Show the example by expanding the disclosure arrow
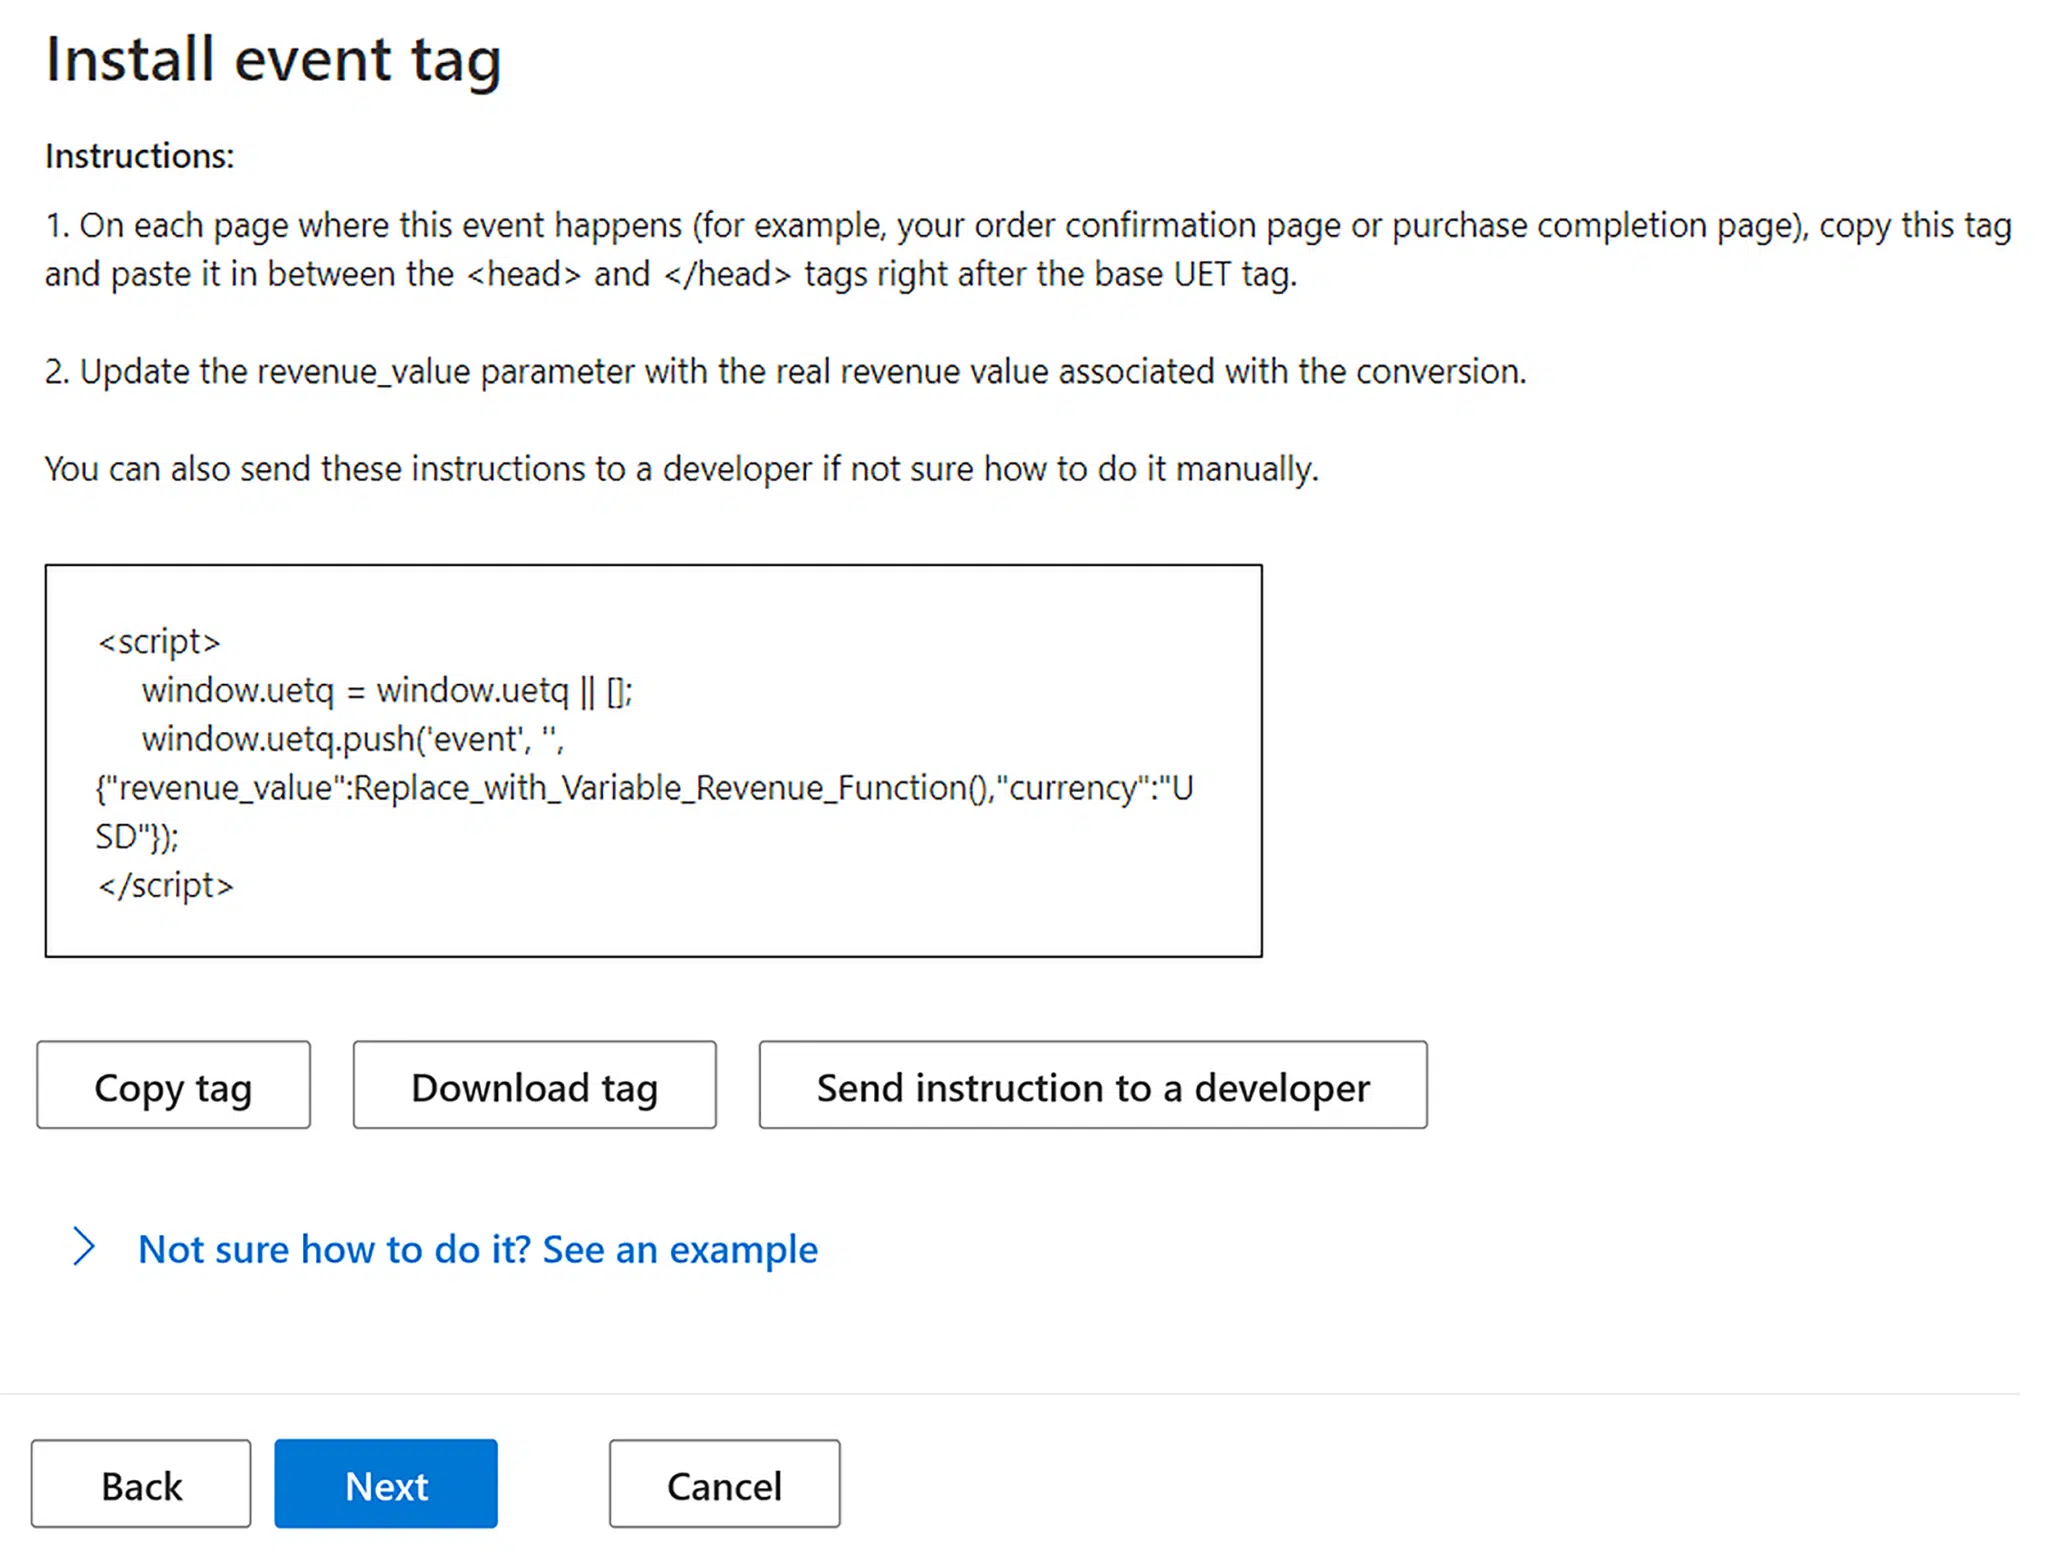The width and height of the screenshot is (2048, 1561). 84,1249
